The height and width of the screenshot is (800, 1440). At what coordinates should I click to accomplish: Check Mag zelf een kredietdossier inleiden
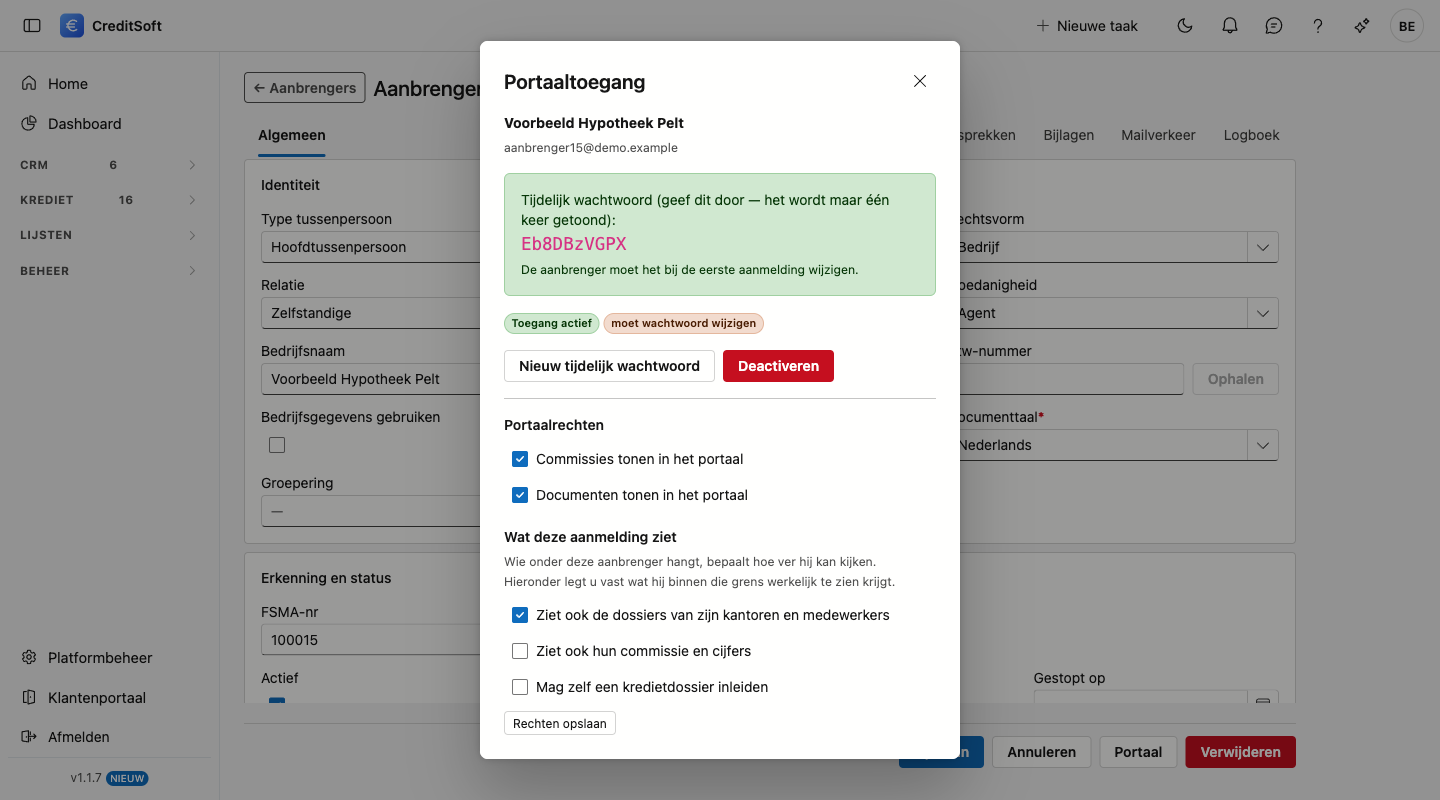point(520,687)
